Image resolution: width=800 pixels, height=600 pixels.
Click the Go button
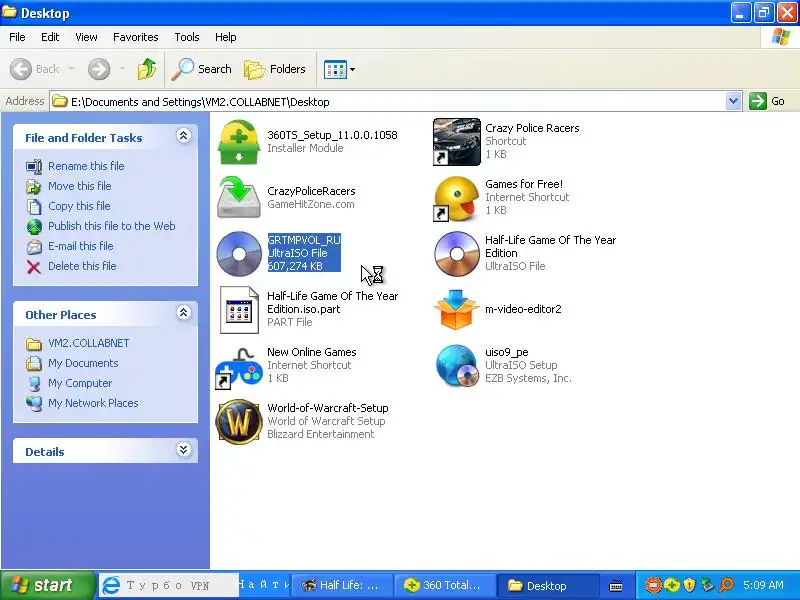pos(767,101)
